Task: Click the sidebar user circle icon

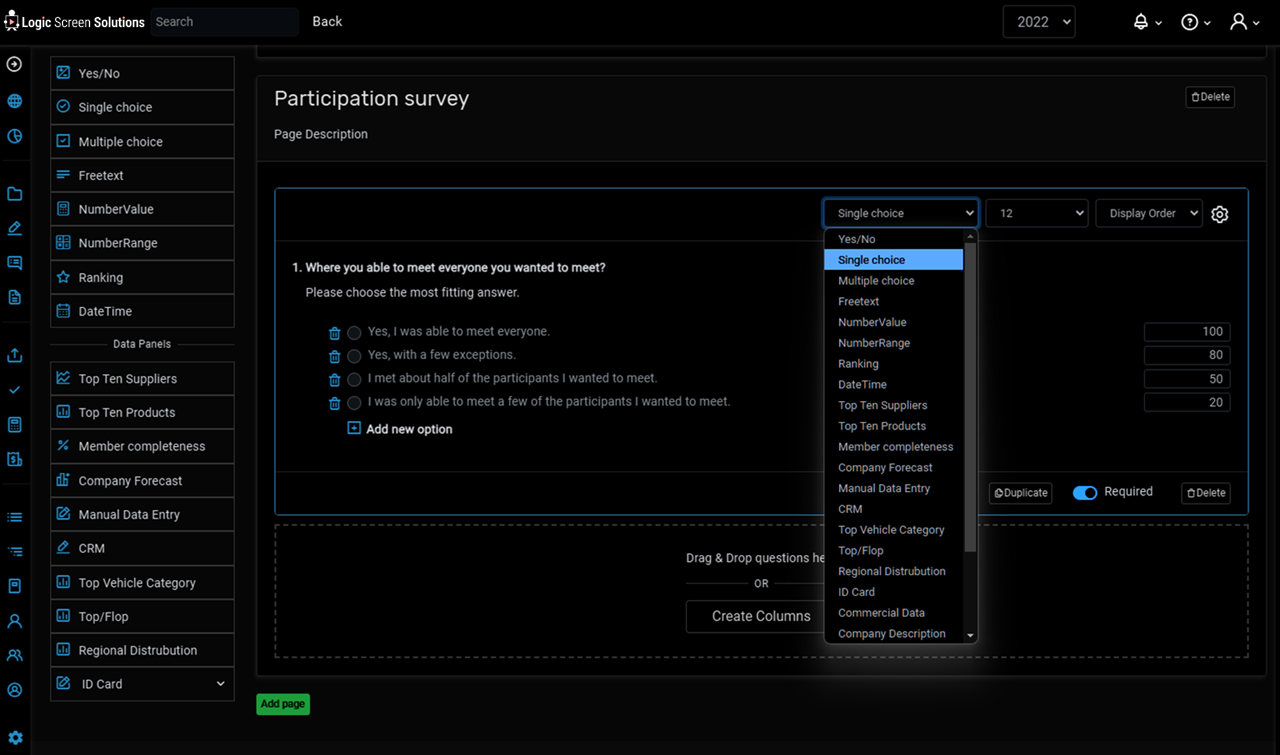Action: pos(14,690)
